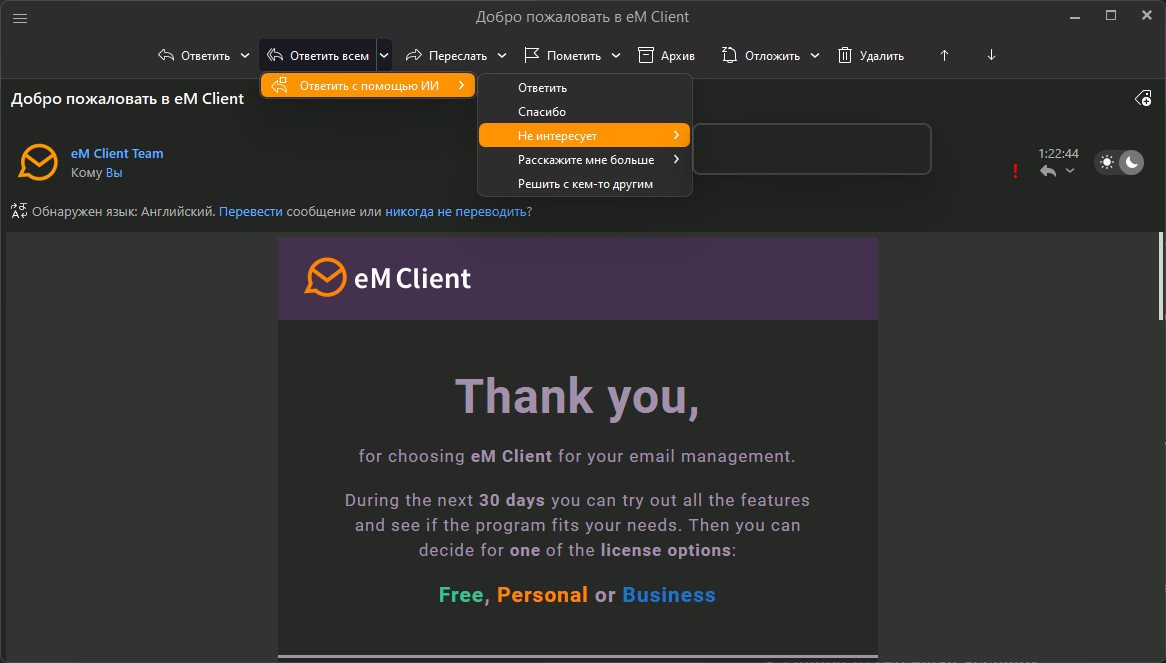
Task: Click the Вы recipient link
Action: (x=114, y=172)
